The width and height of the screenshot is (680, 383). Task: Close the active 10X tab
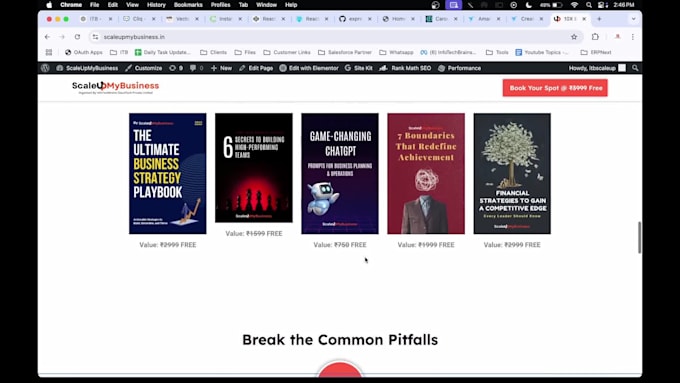(584, 19)
